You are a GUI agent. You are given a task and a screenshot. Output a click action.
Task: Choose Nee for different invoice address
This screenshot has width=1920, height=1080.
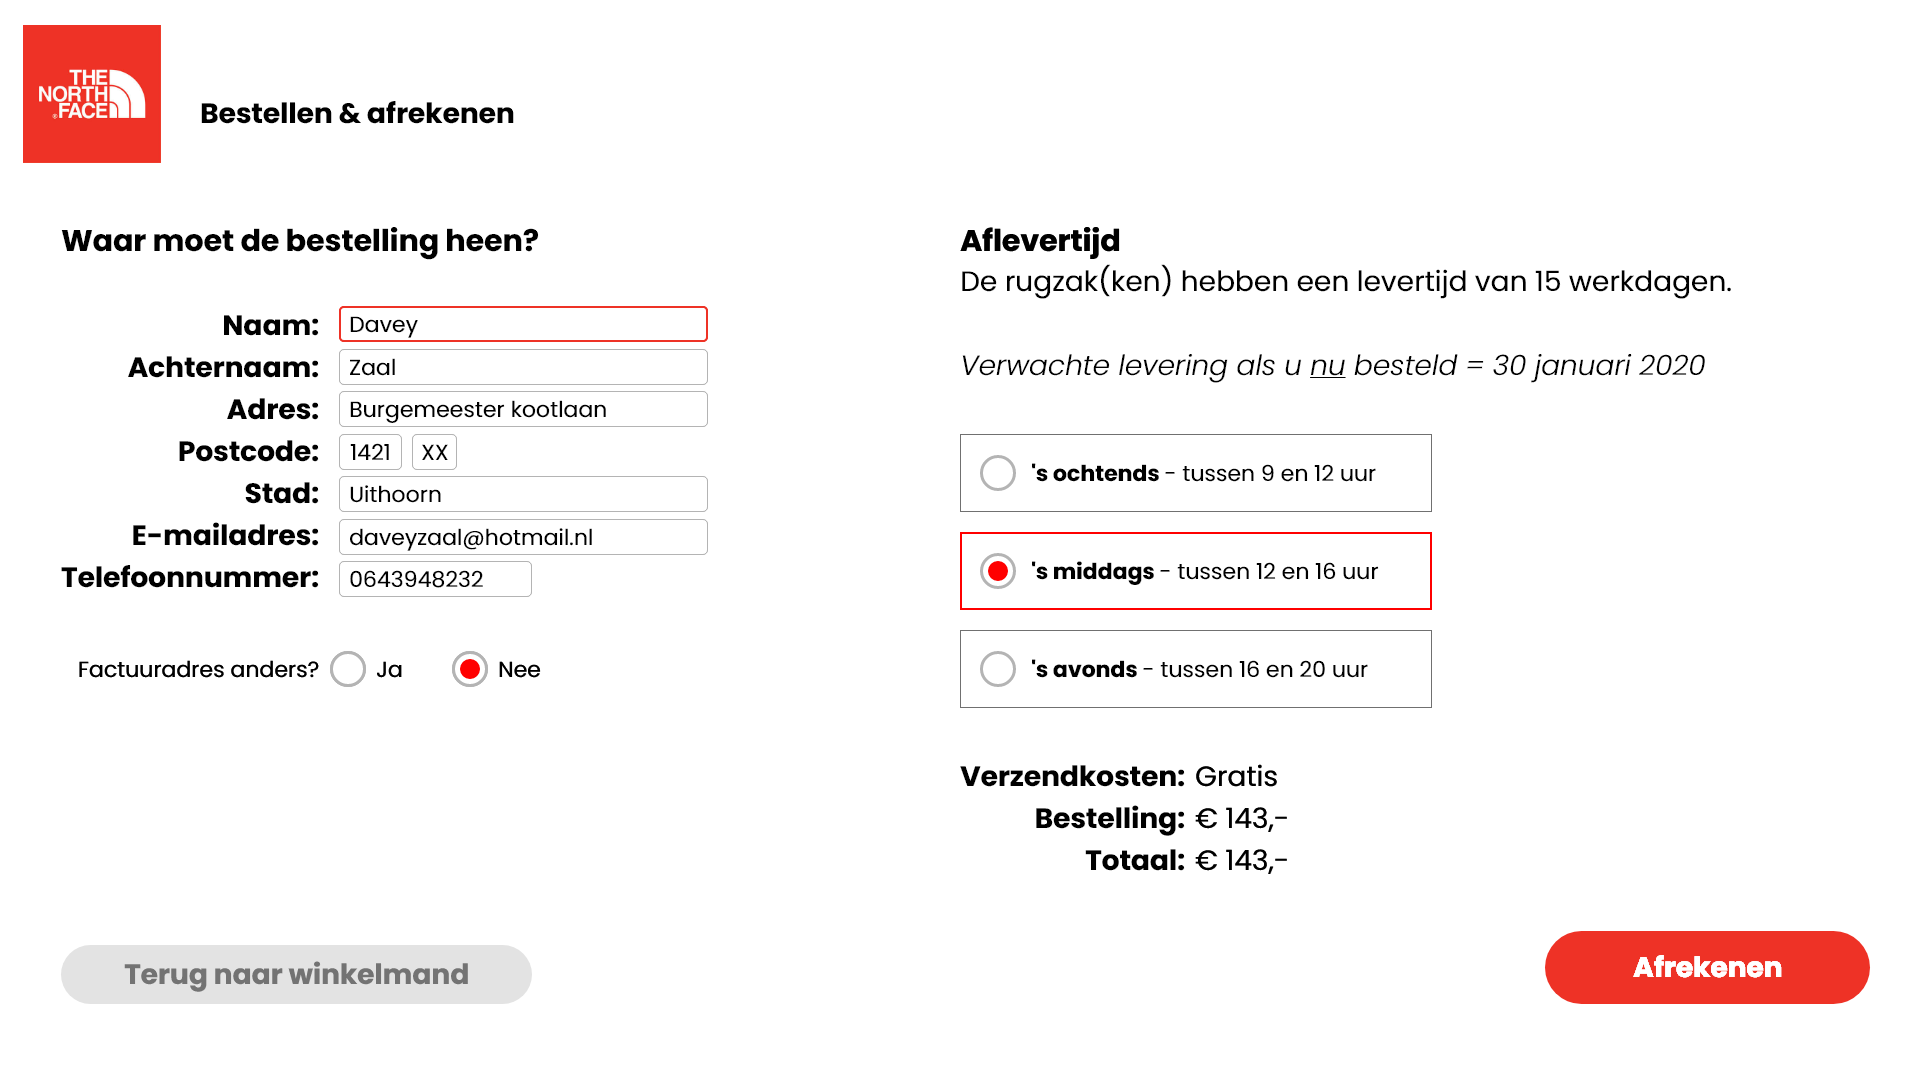pos(470,669)
